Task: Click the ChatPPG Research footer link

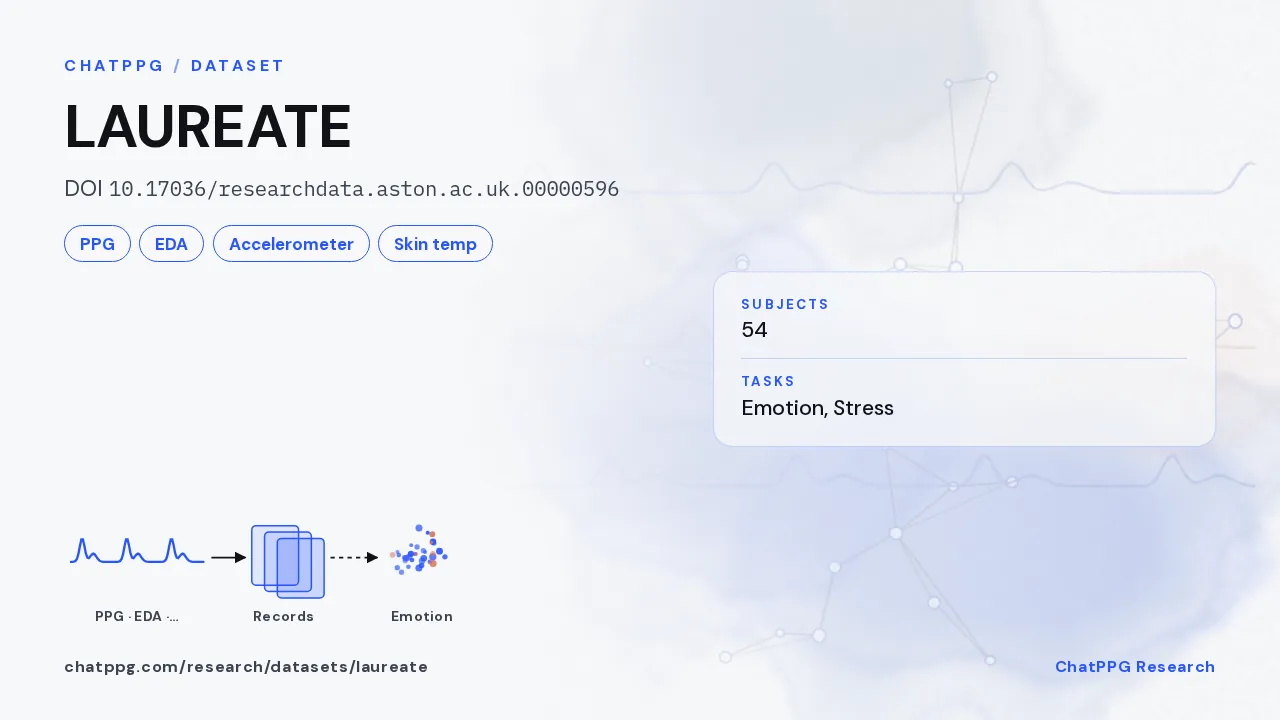Action: 1135,667
